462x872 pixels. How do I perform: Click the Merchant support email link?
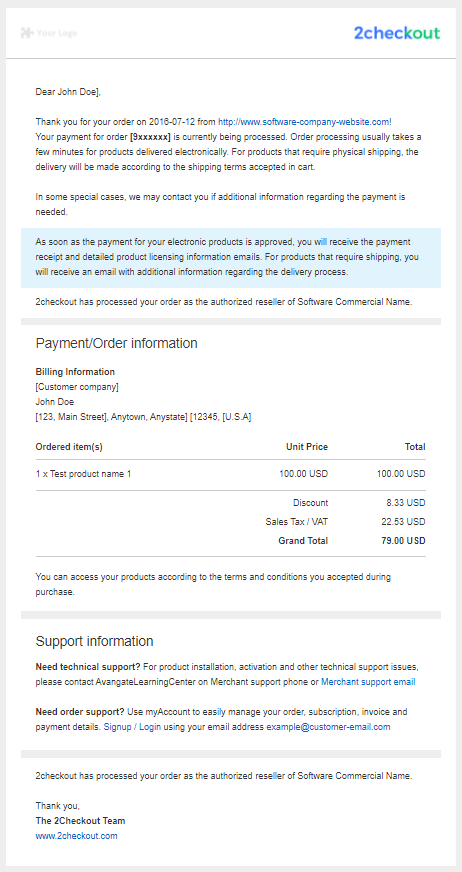point(368,681)
